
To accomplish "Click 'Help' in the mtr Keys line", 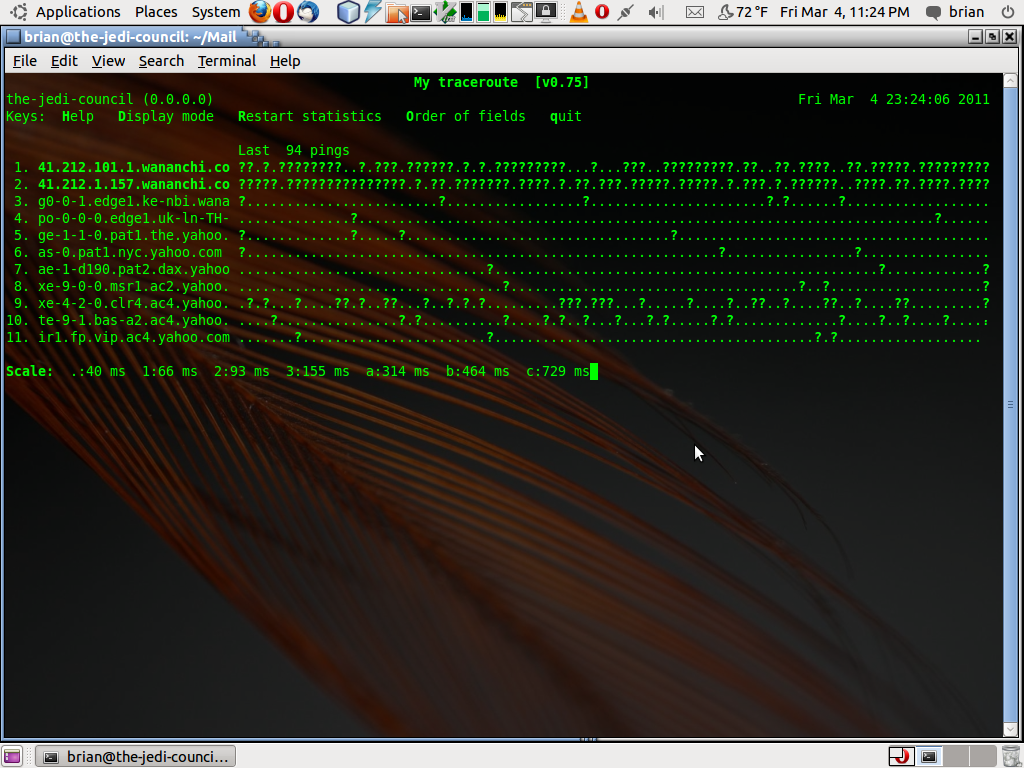I will [78, 116].
